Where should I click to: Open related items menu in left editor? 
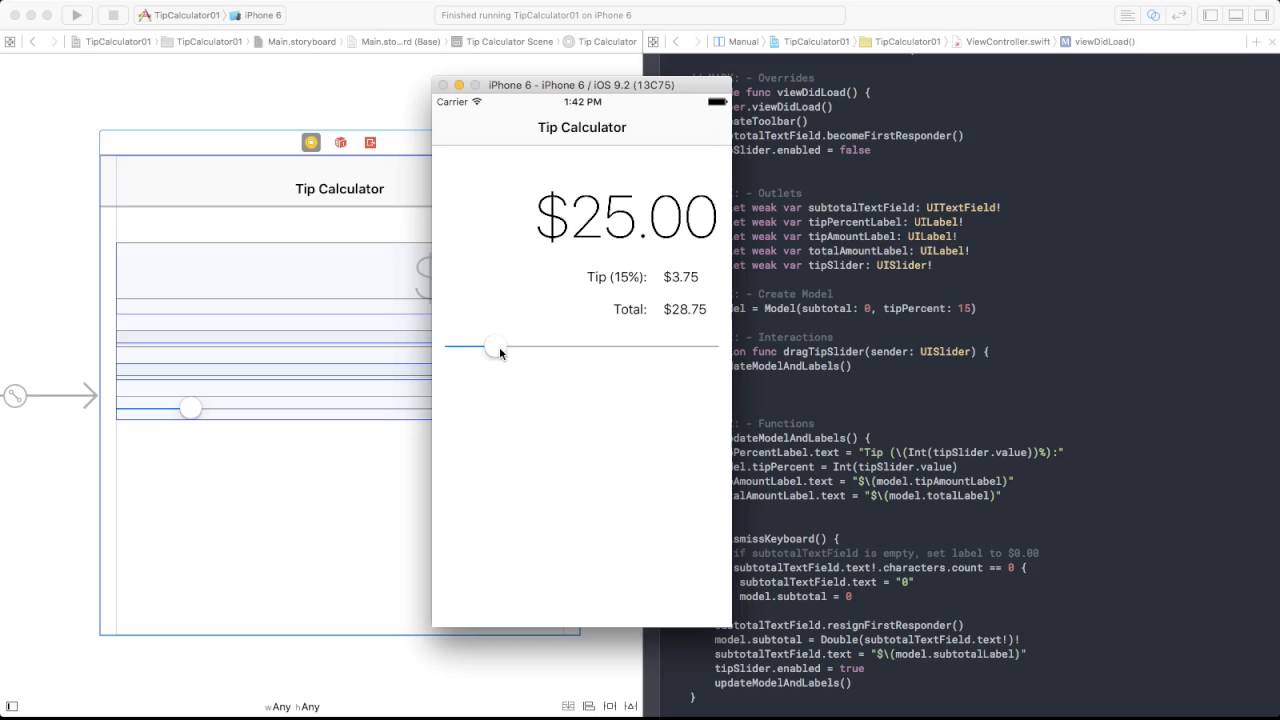click(x=10, y=42)
